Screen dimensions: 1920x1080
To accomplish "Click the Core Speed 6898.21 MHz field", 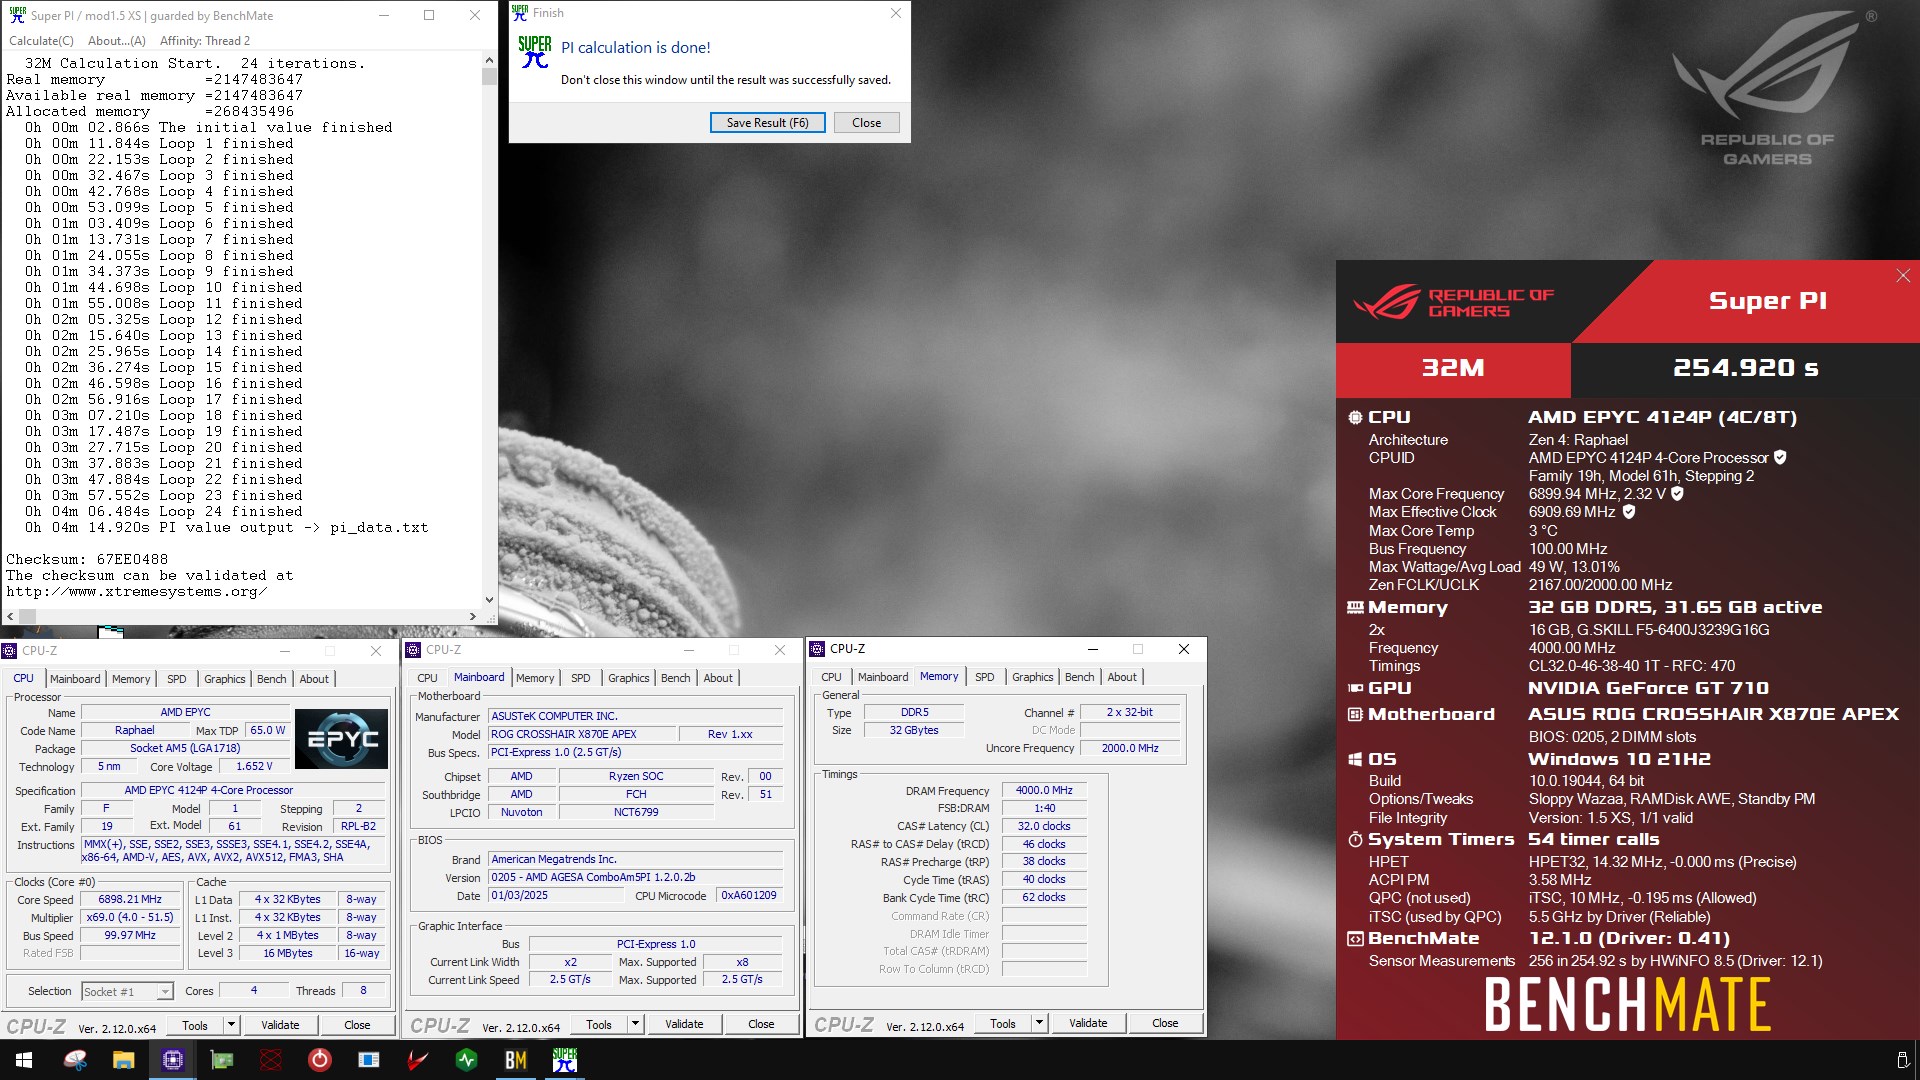I will 130,899.
